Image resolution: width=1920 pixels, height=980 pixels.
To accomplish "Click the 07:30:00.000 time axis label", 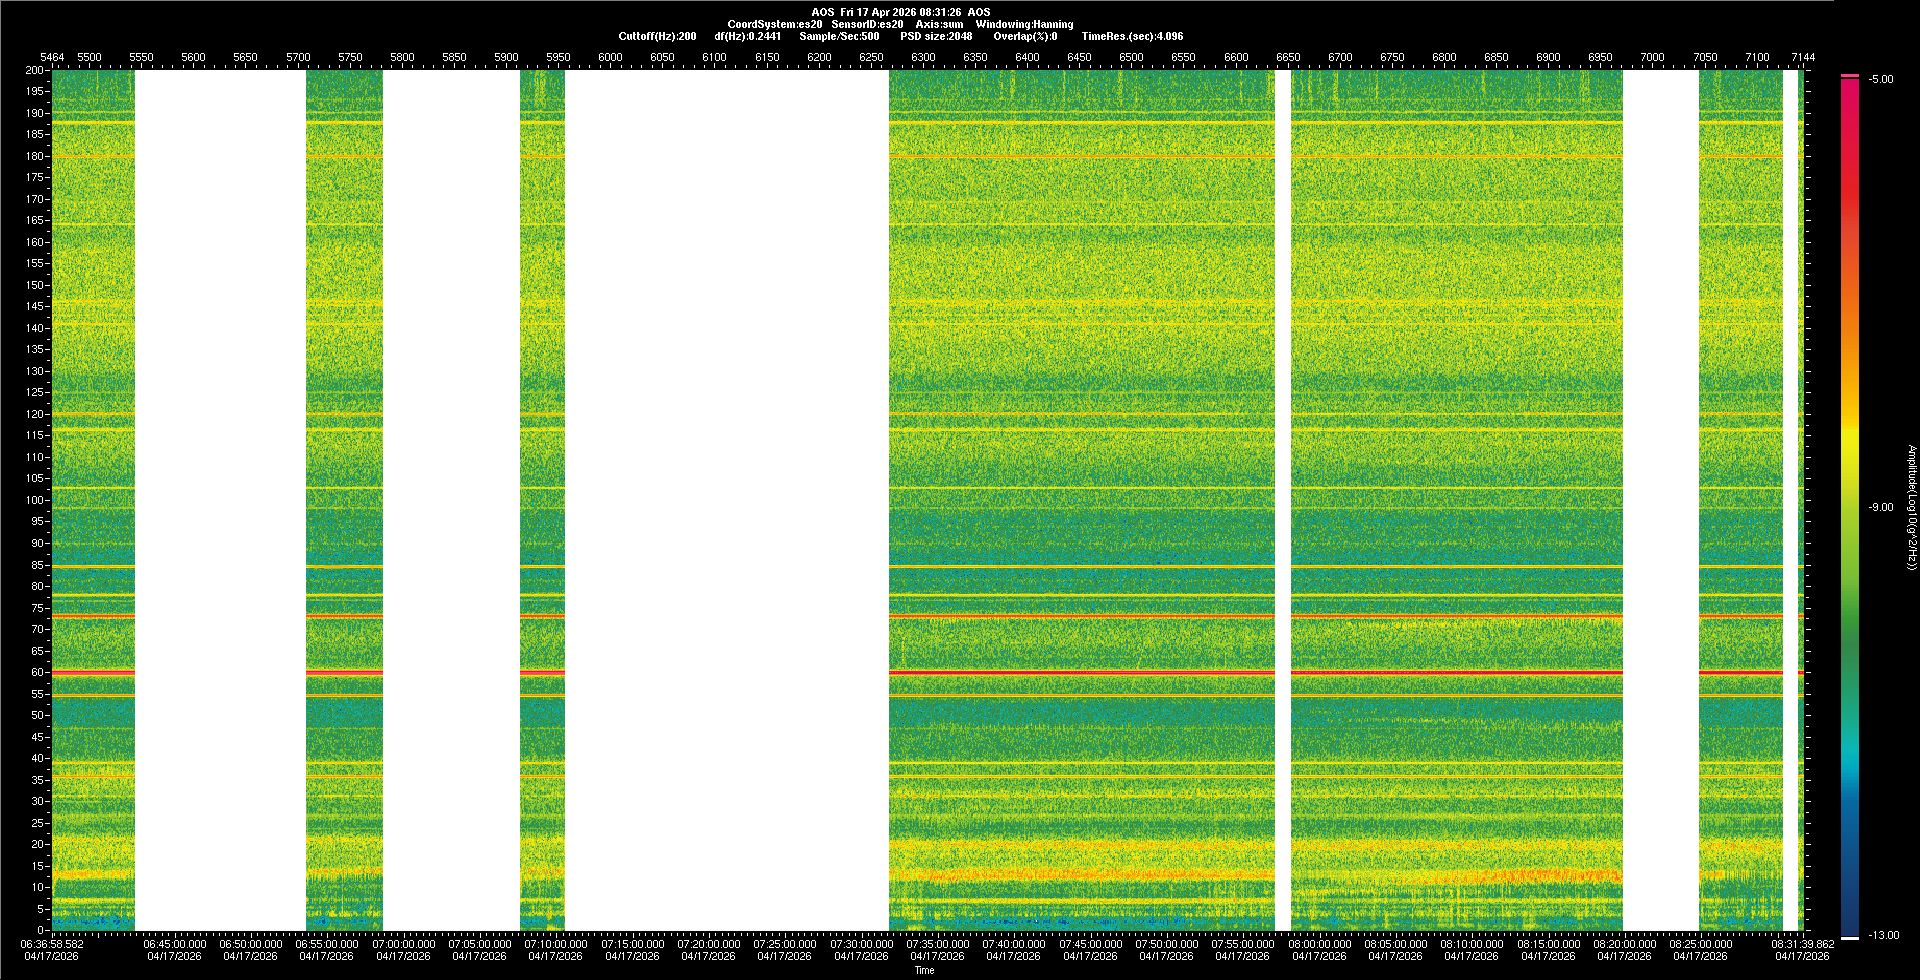I will coord(861,944).
